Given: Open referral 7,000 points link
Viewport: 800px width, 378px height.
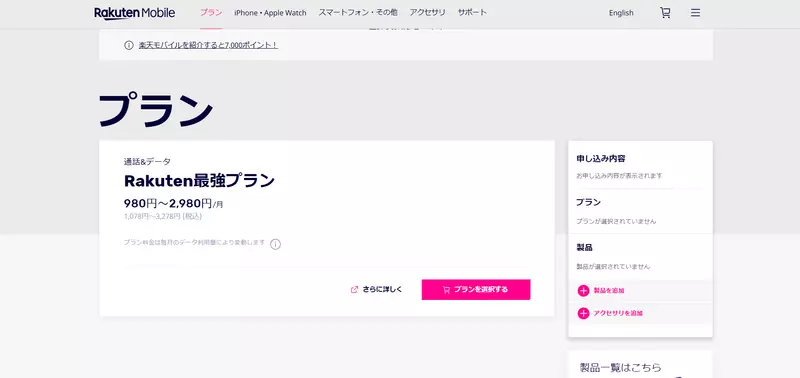Looking at the screenshot, I should (208, 45).
